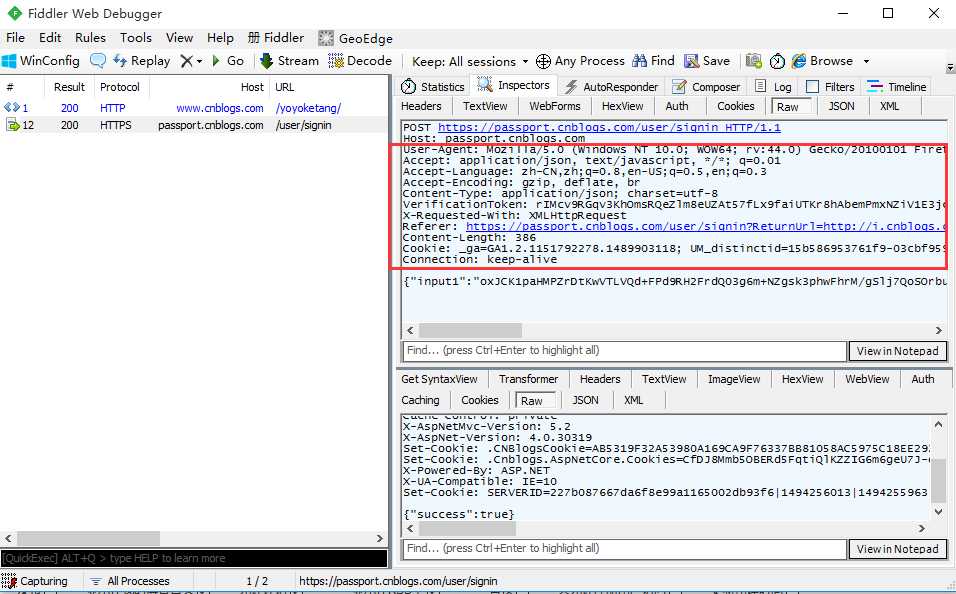Click the Go resume button
Viewport: 956px width, 594px height.
coord(228,61)
